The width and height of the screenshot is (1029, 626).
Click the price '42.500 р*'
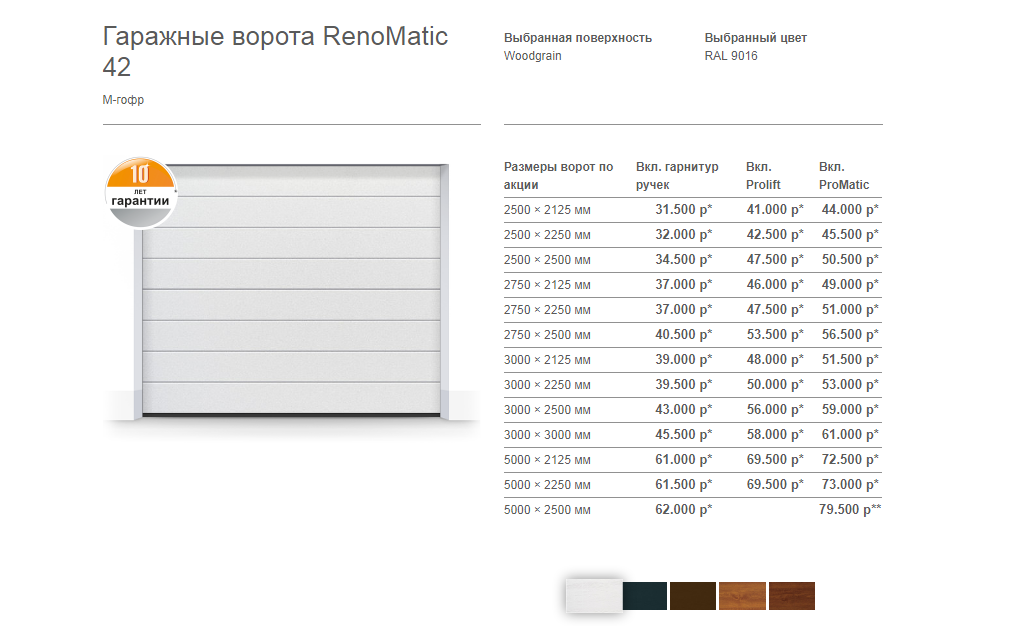(x=774, y=234)
